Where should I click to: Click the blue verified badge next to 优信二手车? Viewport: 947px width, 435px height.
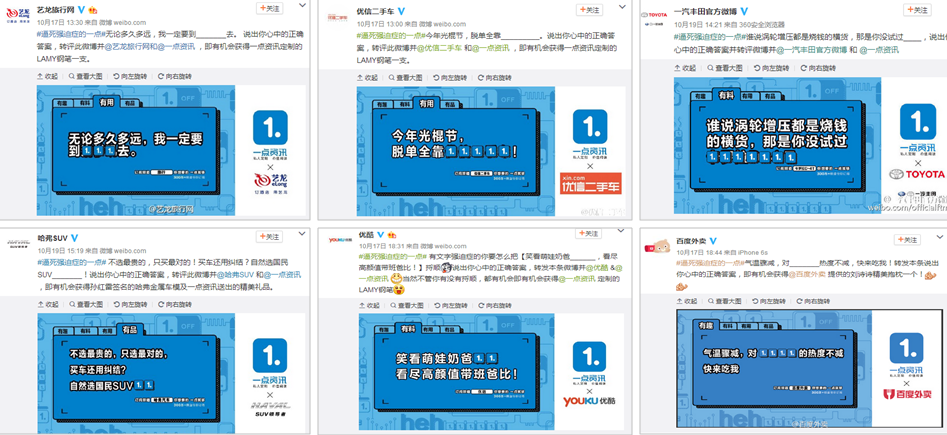point(400,12)
